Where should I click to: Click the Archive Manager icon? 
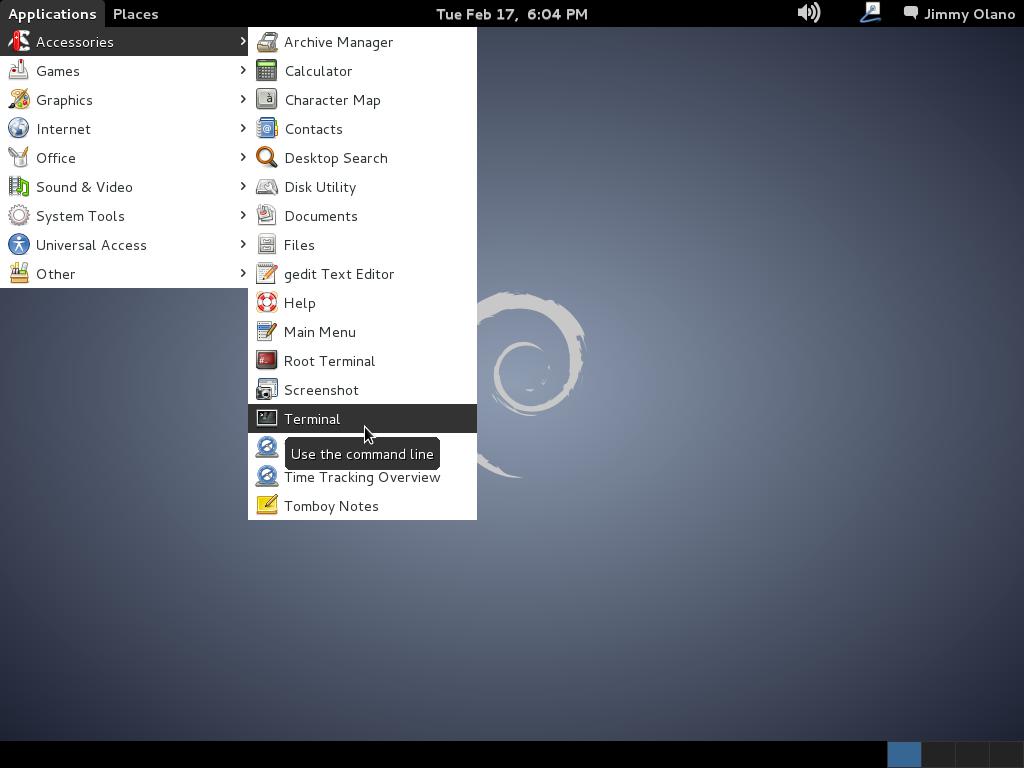(x=266, y=42)
